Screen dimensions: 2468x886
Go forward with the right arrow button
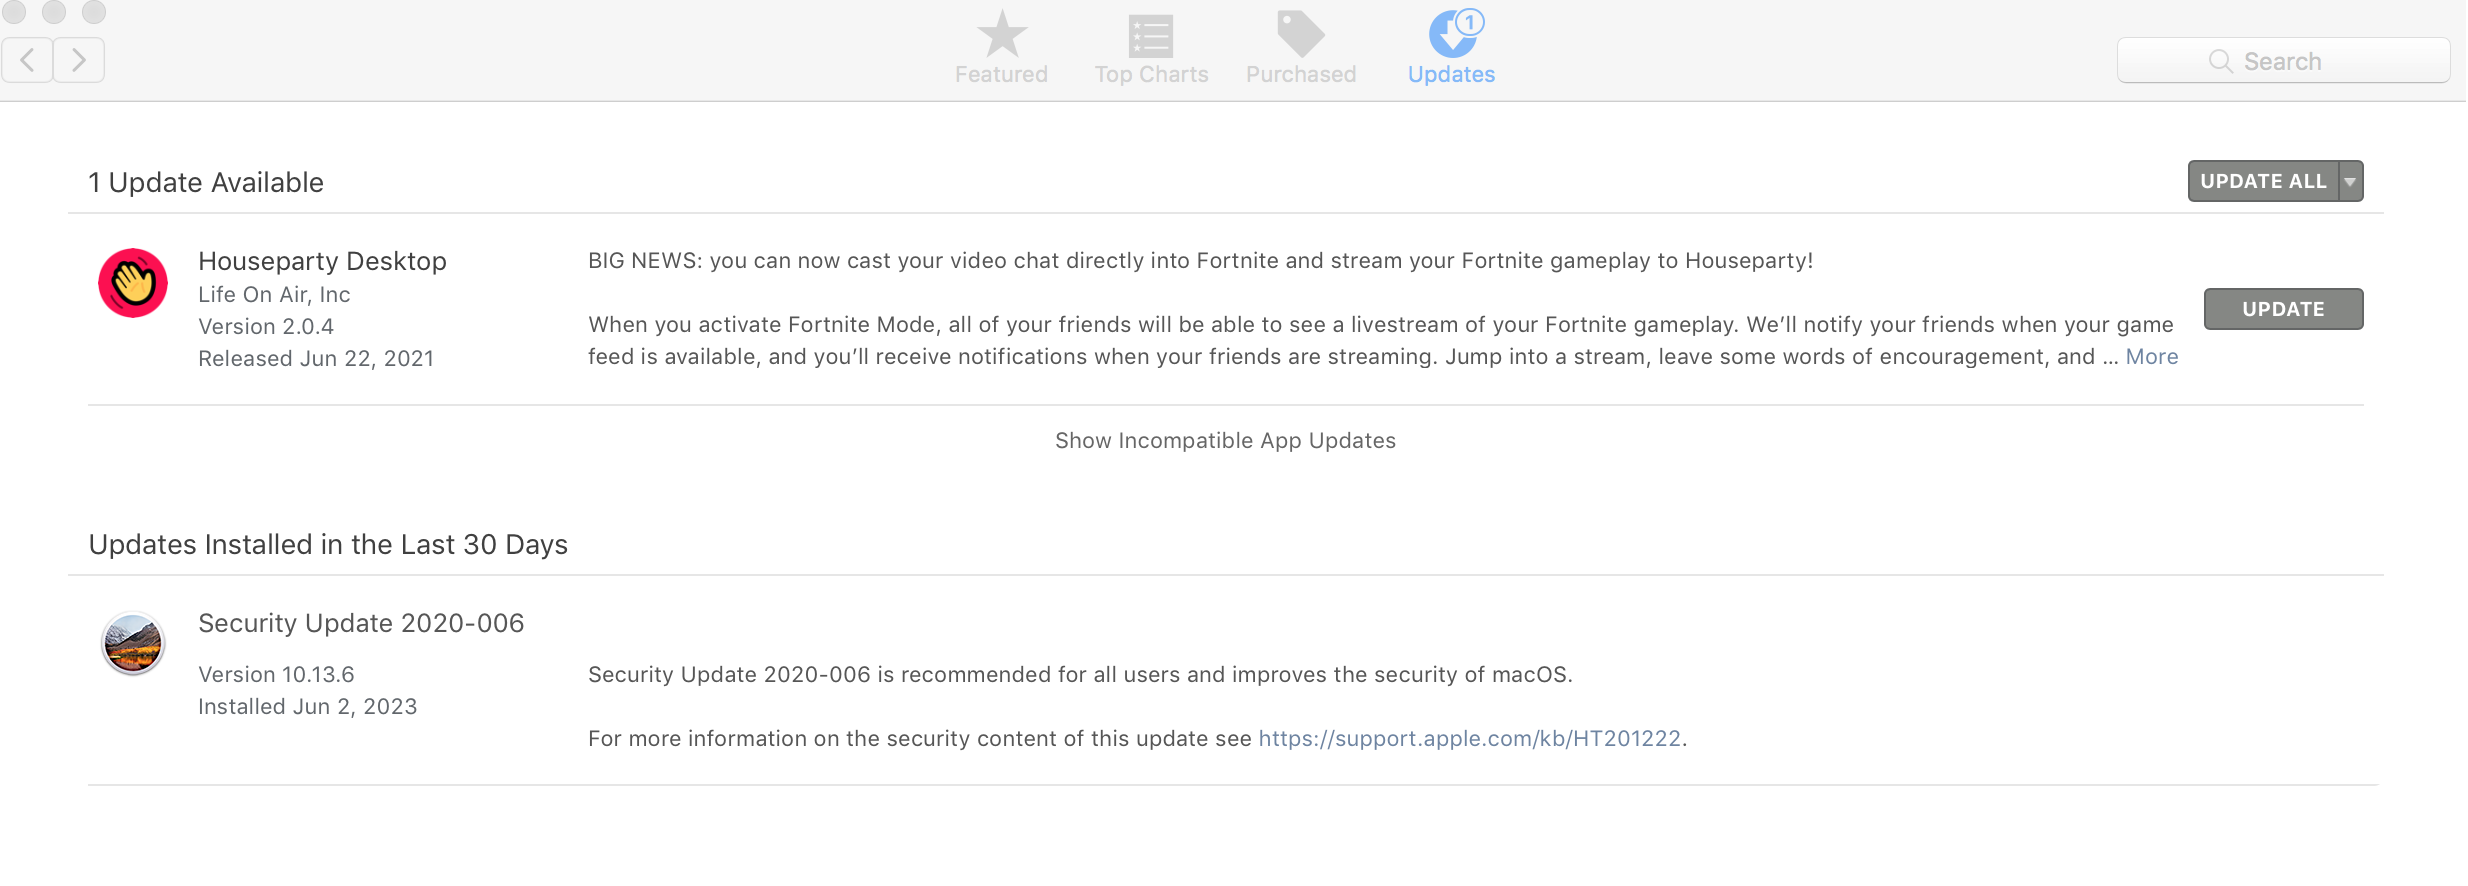79,60
